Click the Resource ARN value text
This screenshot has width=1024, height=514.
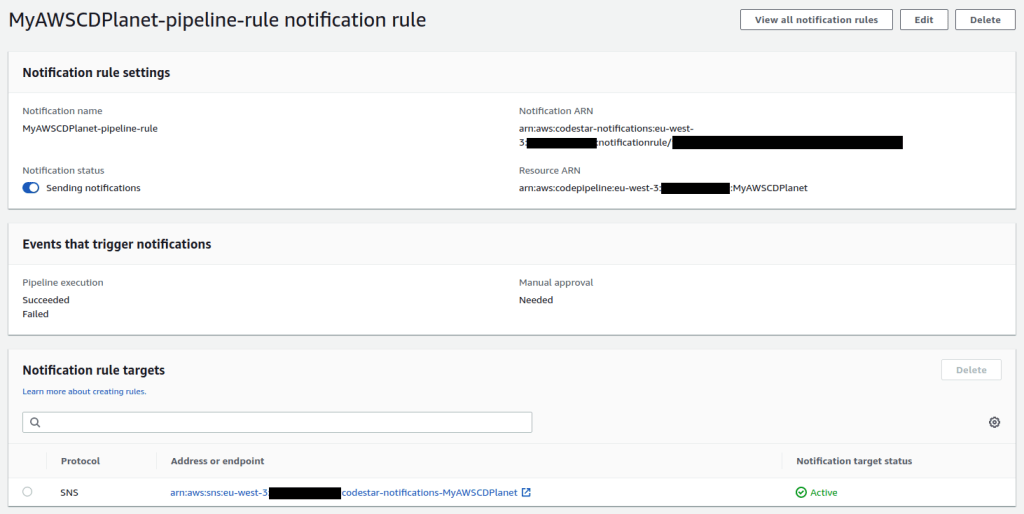point(663,188)
